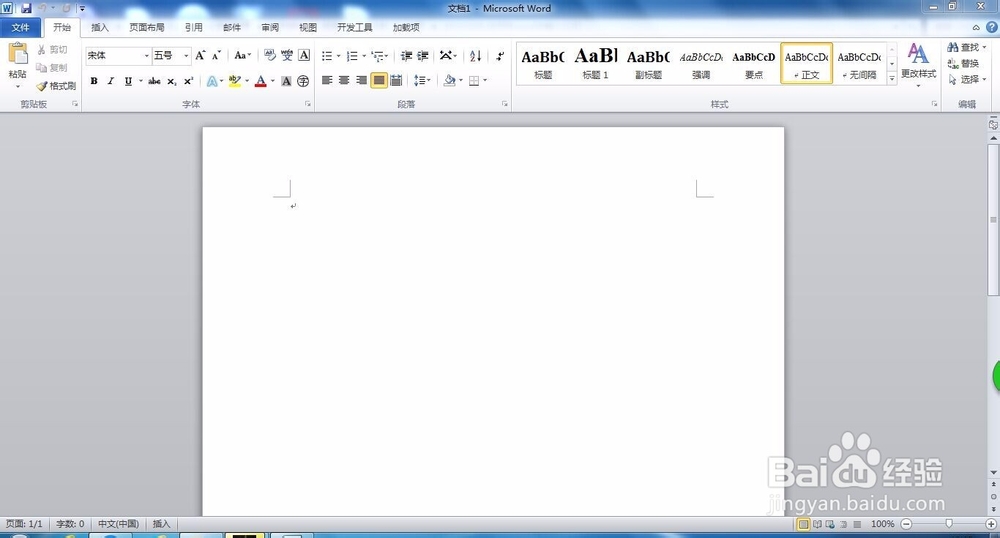Click the yellow text highlight color button
Image resolution: width=1000 pixels, height=538 pixels.
(235, 81)
